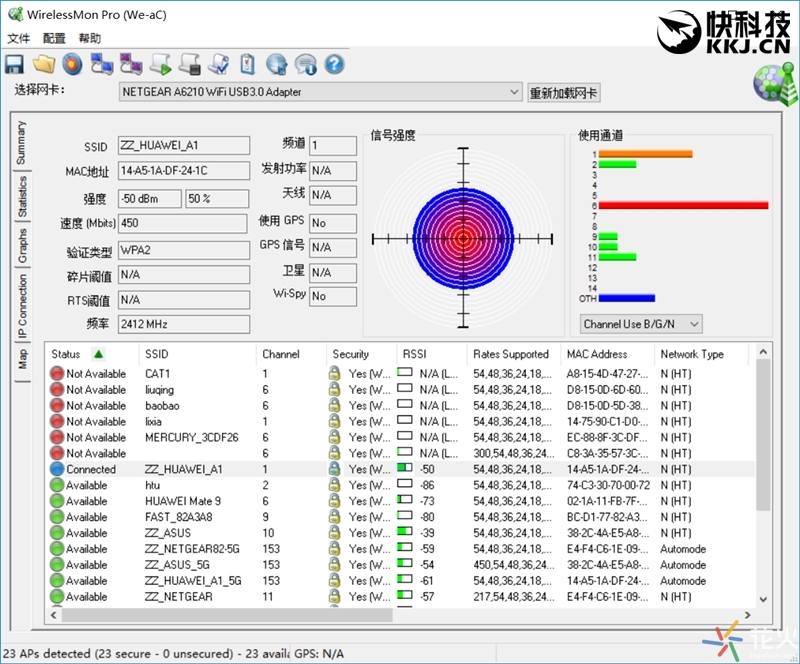Click the red status icon for CAT1
Screen dimensions: 800x664
click(x=57, y=374)
